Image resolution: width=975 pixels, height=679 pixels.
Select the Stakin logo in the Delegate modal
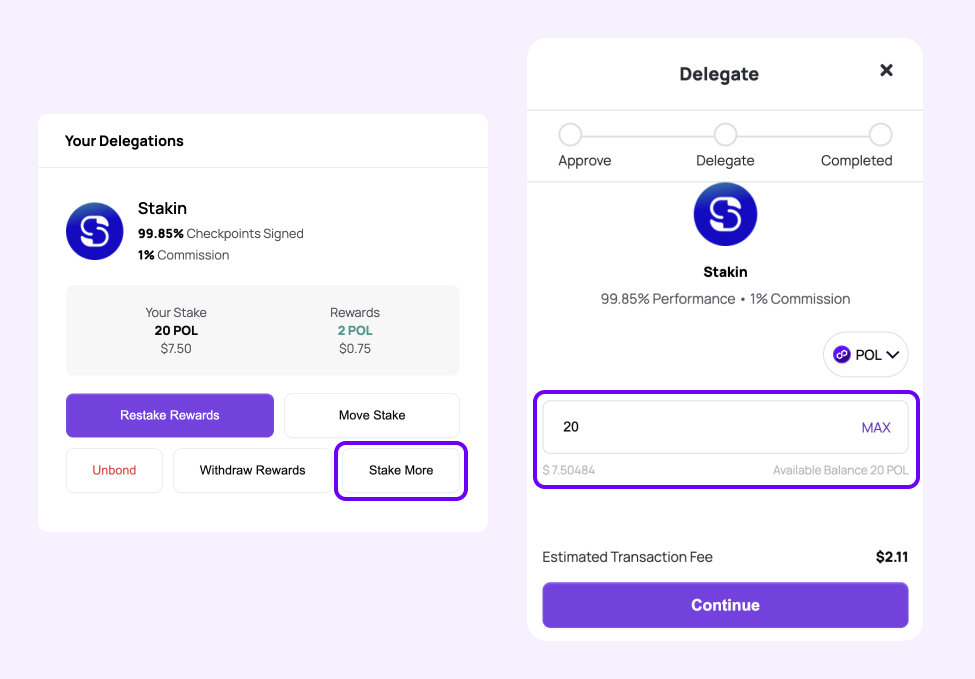click(725, 213)
